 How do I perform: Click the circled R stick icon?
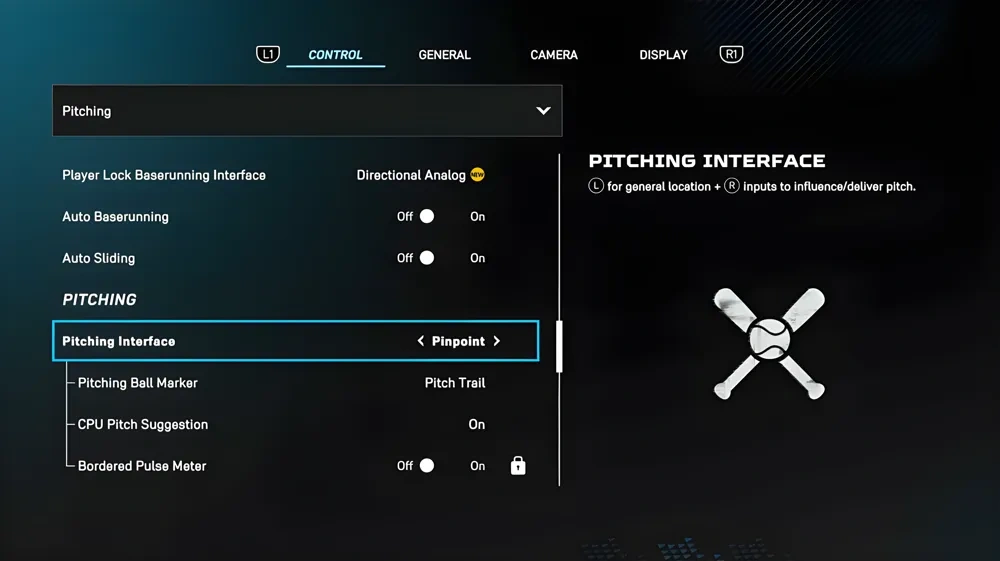click(732, 186)
